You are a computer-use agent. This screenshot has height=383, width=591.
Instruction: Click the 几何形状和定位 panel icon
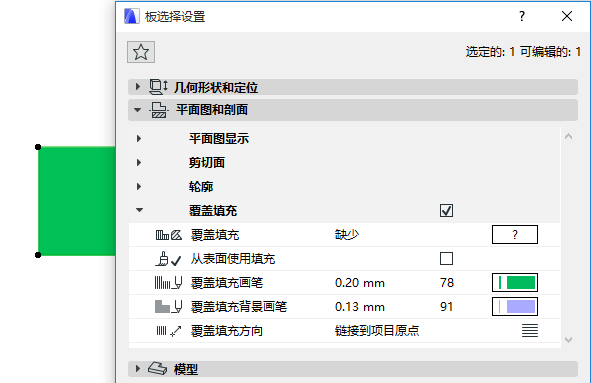point(158,87)
